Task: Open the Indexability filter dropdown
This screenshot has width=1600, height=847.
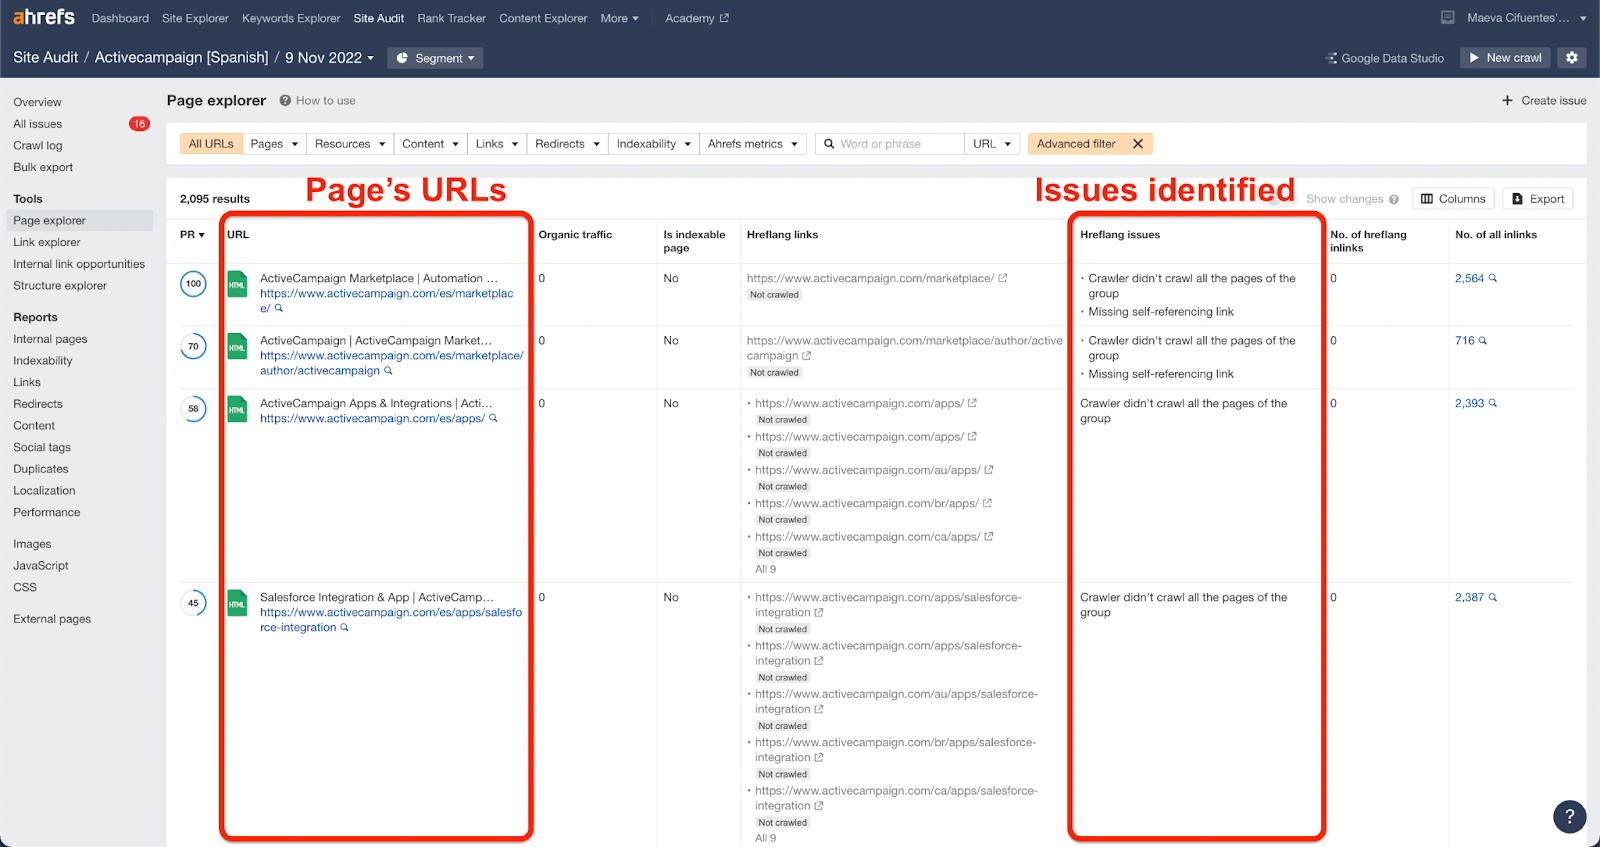Action: (x=654, y=144)
